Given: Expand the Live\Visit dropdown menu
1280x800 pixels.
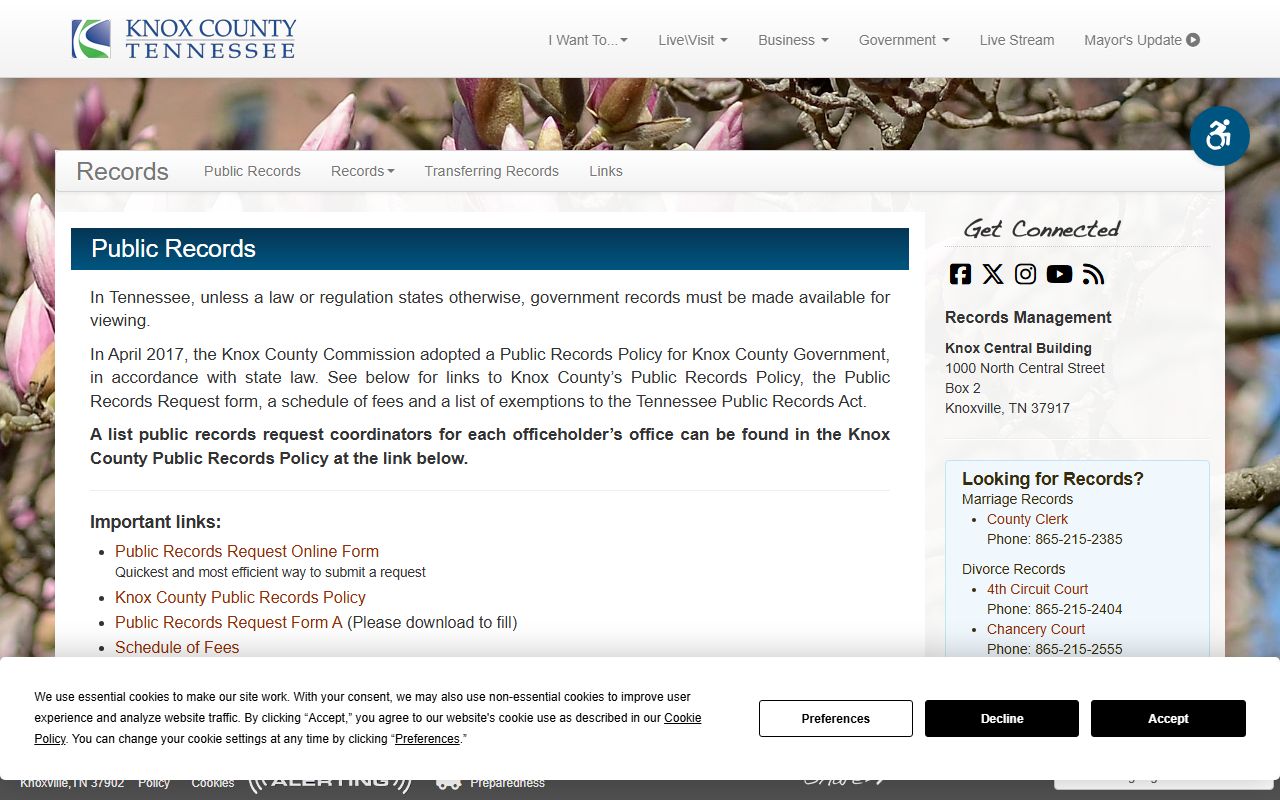Looking at the screenshot, I should pos(693,40).
